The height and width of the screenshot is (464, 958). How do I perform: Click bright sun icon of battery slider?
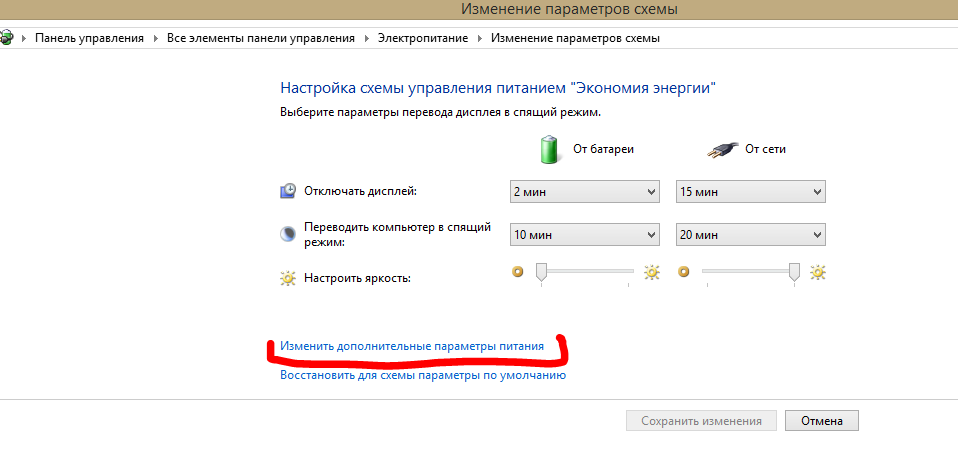(652, 271)
